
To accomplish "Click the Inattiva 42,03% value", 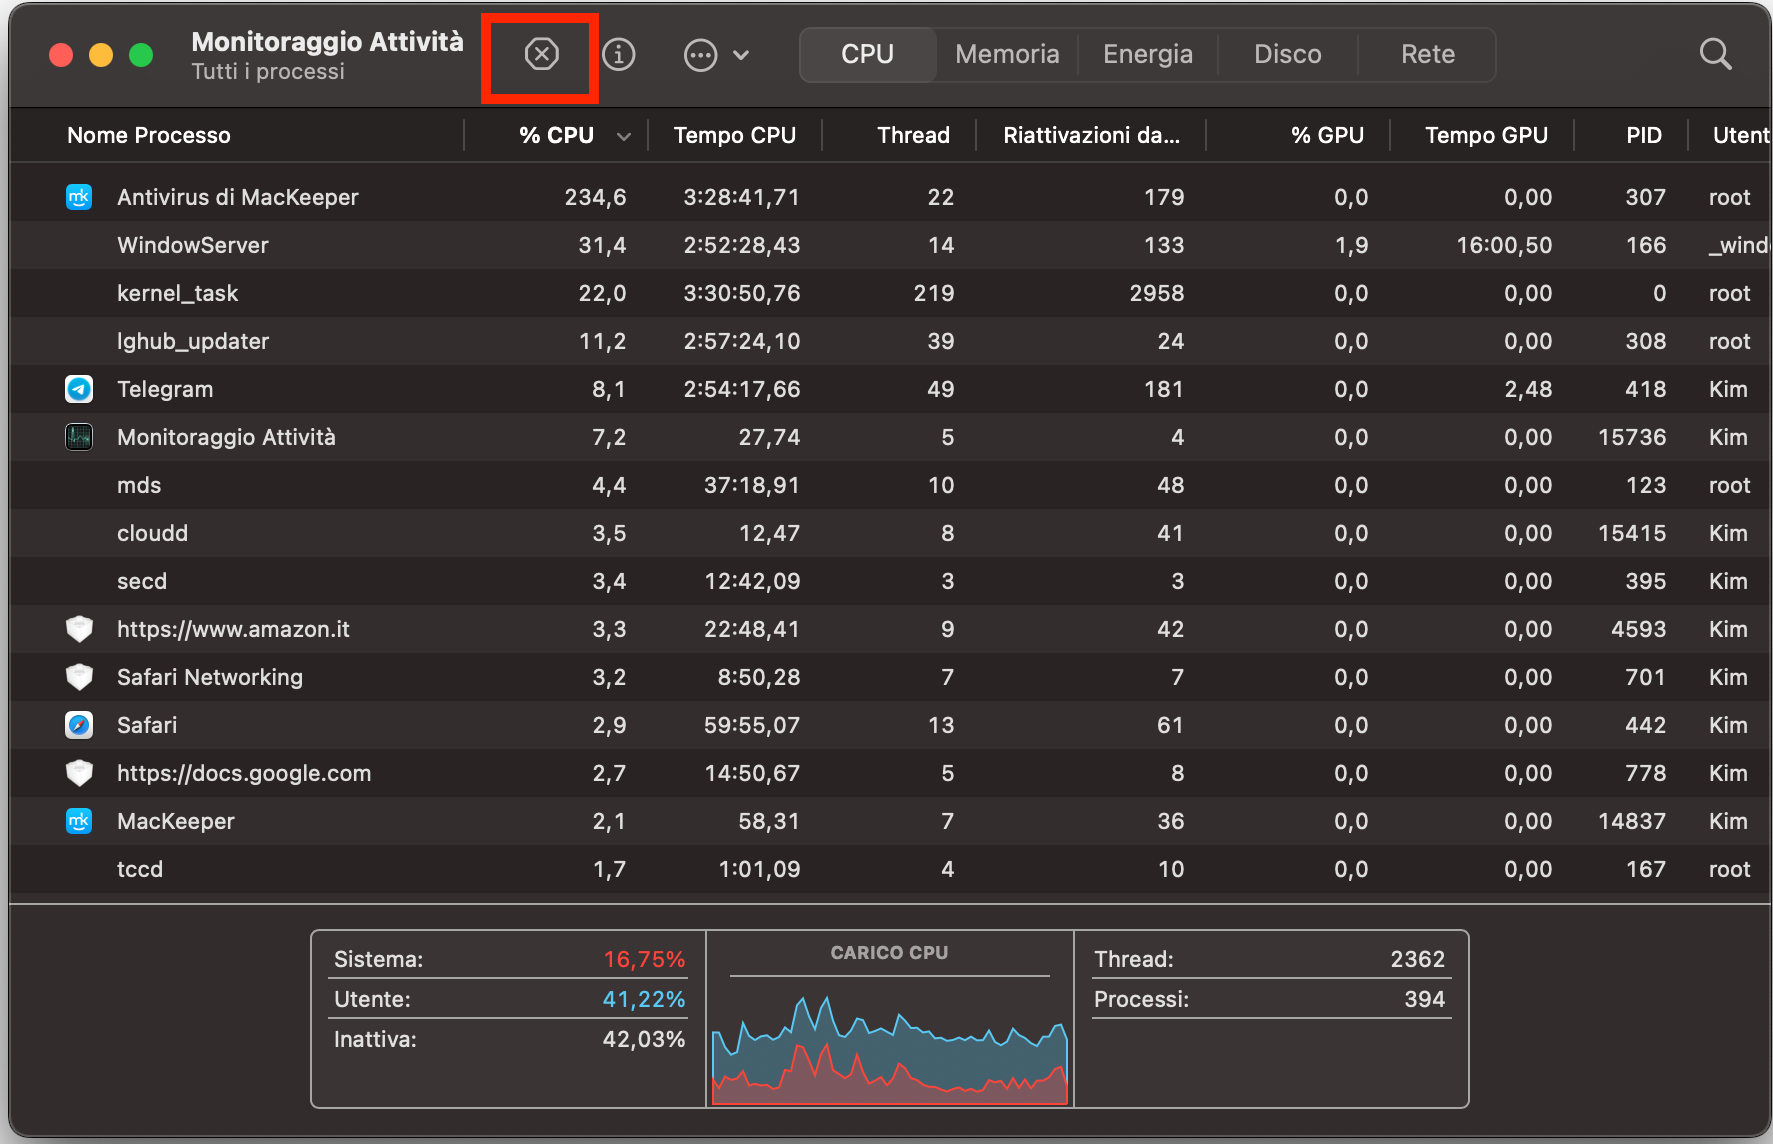I will pos(644,1039).
